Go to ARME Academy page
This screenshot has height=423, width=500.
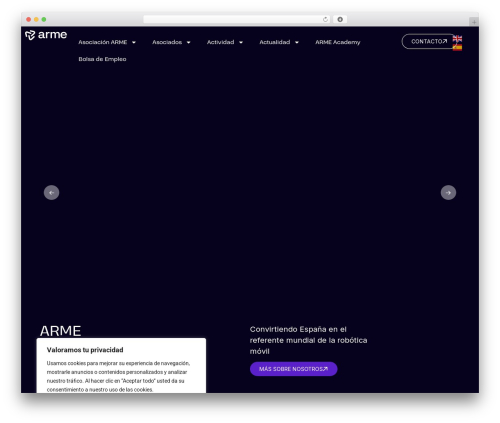pos(338,42)
